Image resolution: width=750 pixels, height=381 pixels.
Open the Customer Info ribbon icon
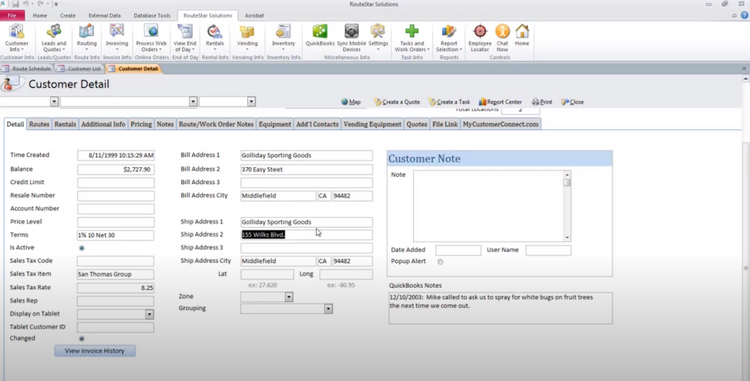(17, 37)
